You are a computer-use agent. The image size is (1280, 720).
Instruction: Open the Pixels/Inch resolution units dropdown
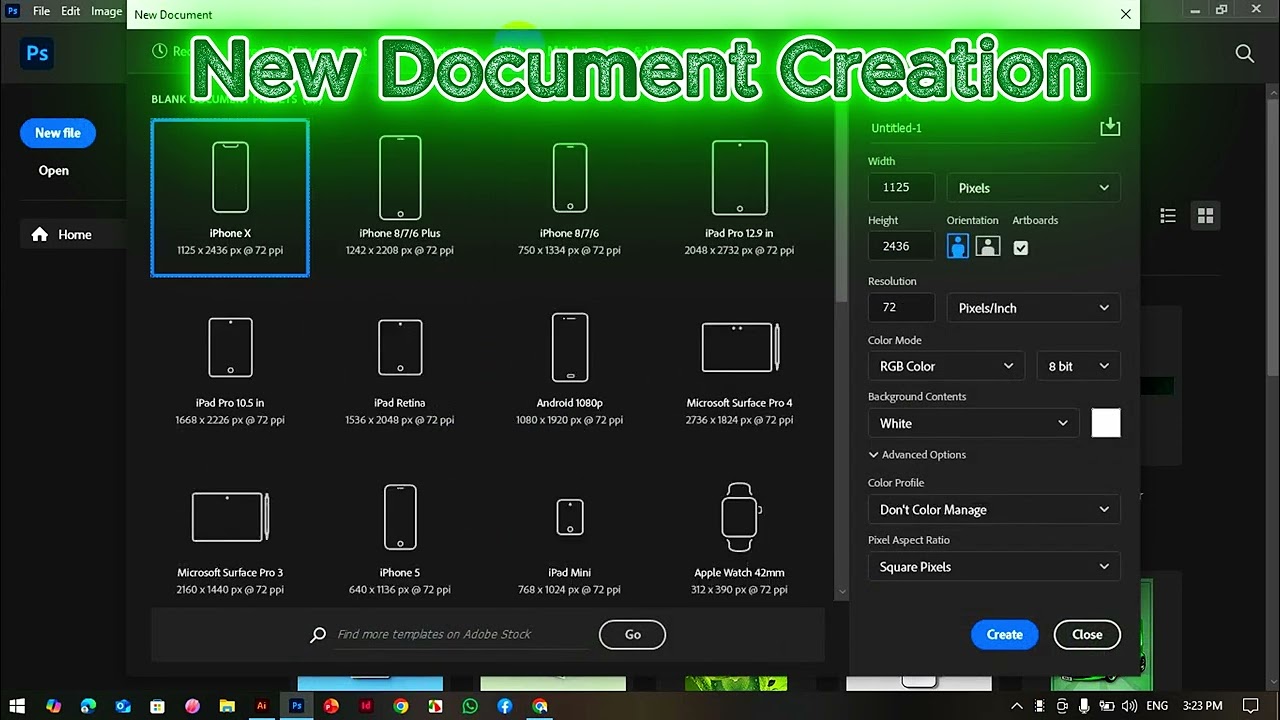[1033, 308]
